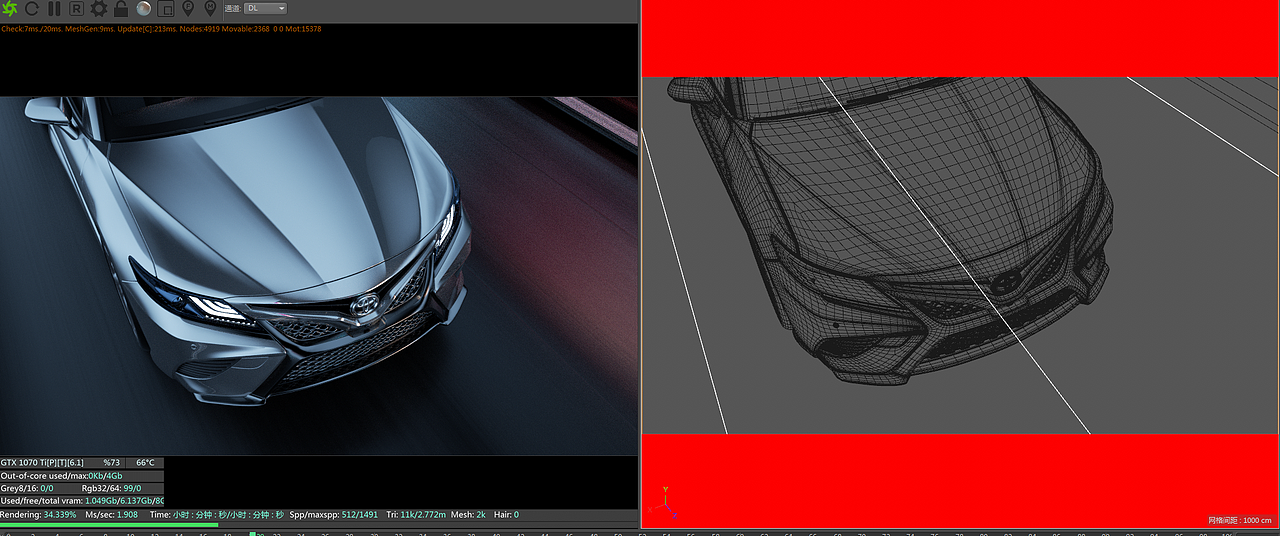Click the 66°C GPU temperature readout
This screenshot has height=536, width=1280.
coord(145,463)
